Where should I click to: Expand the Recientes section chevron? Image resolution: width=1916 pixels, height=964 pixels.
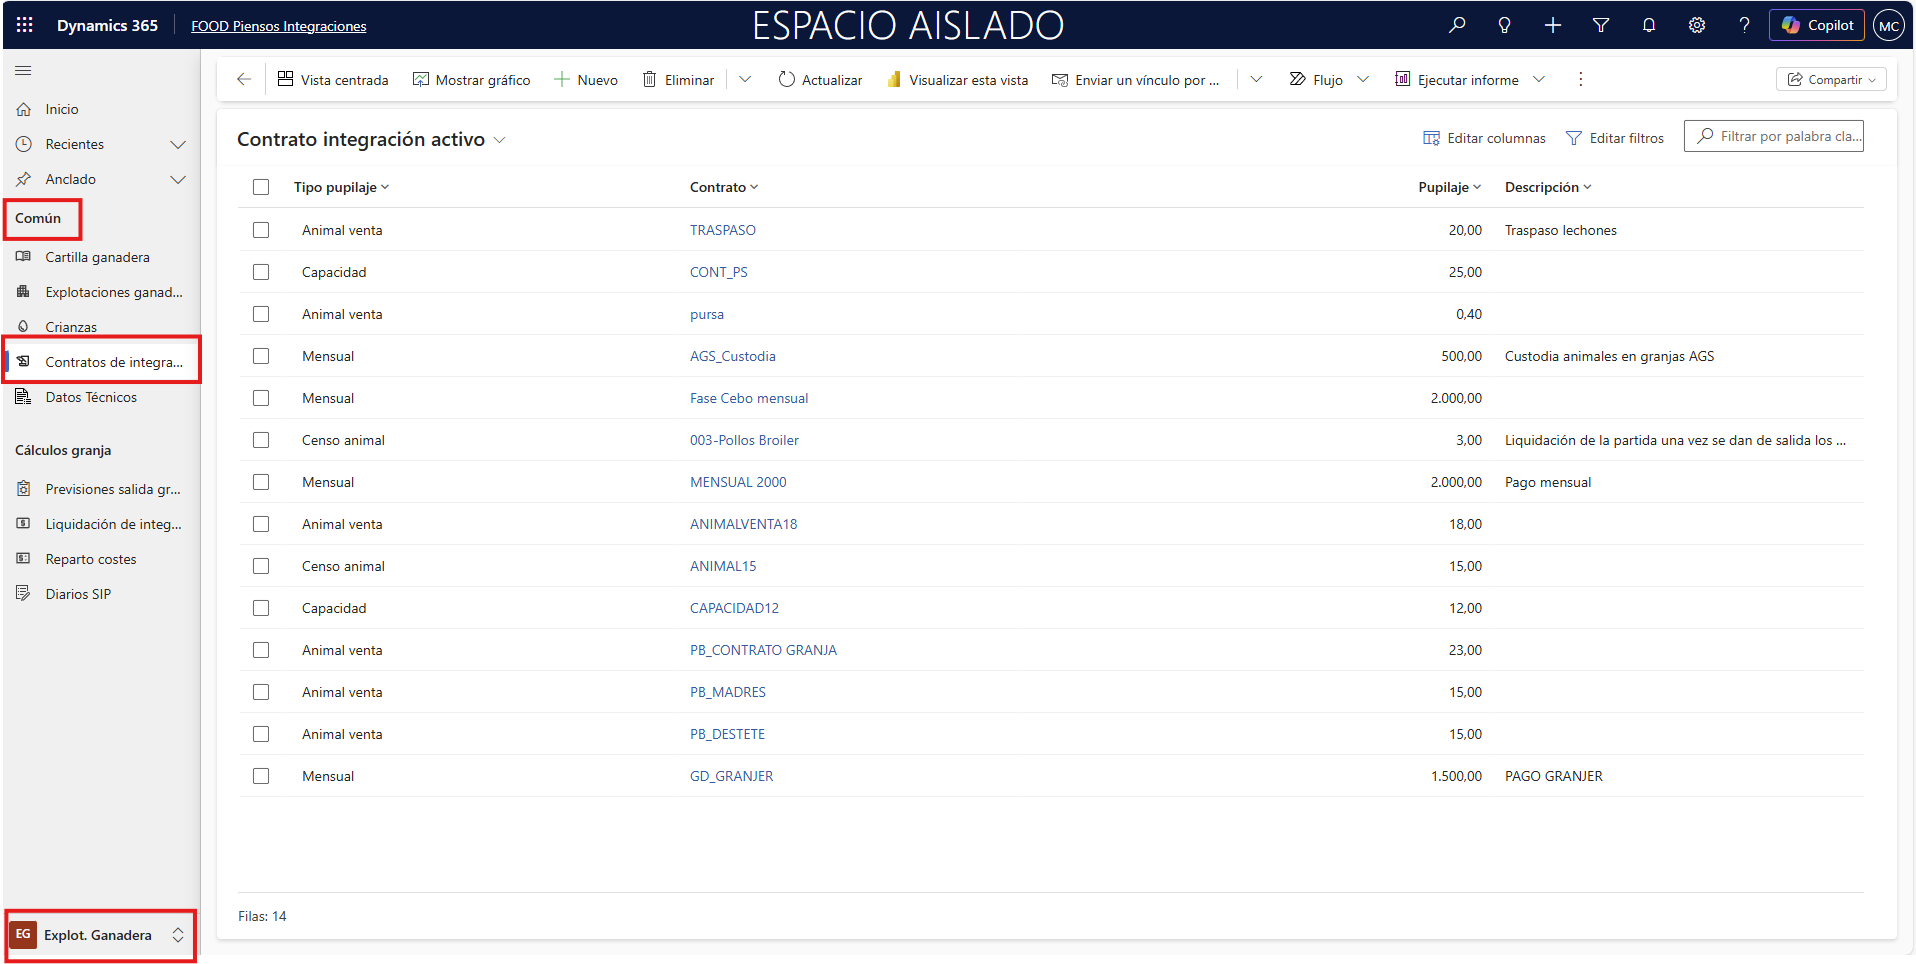[x=178, y=144]
